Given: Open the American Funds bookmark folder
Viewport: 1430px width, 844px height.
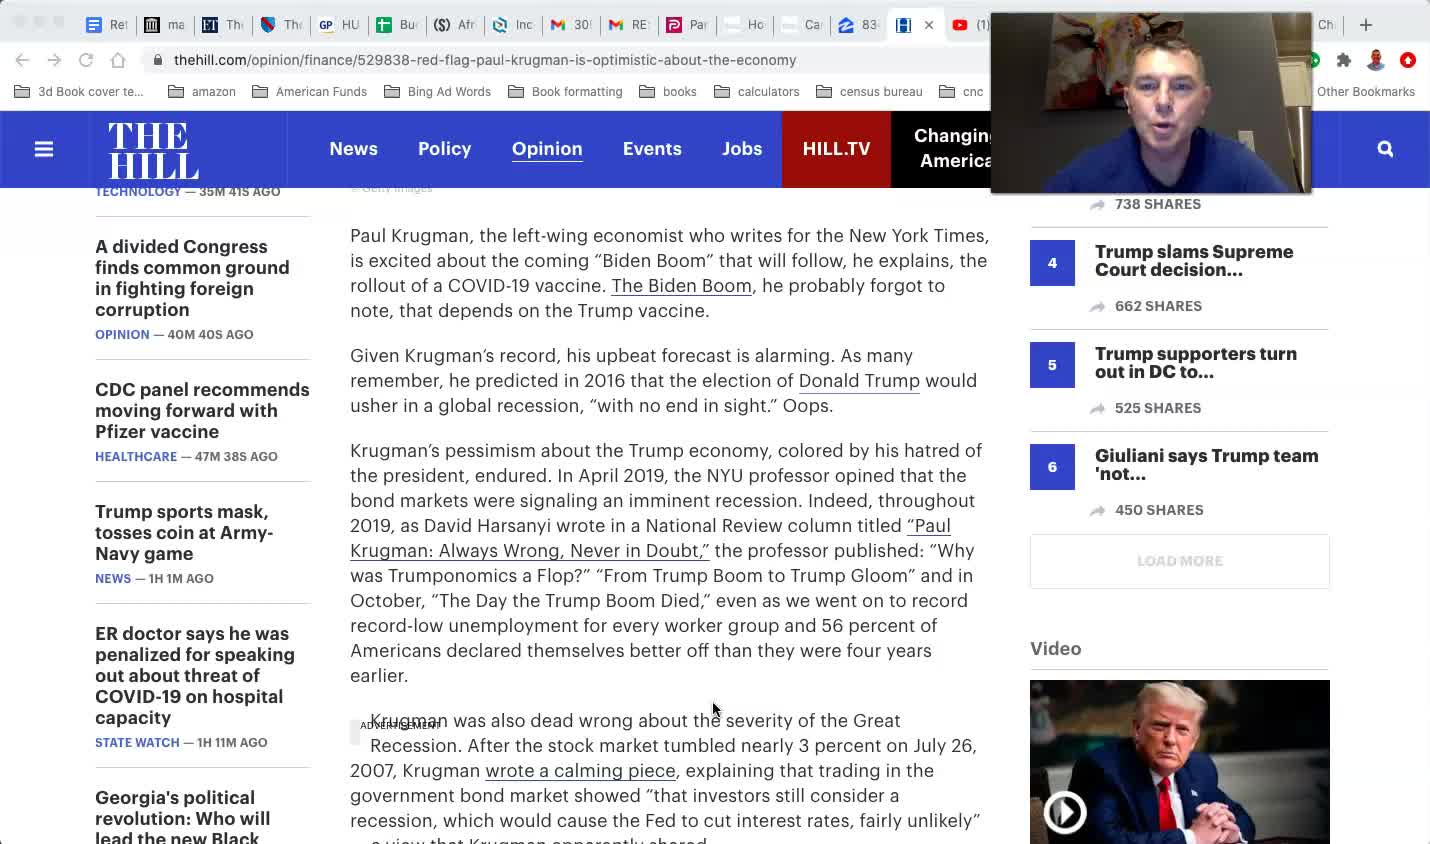Looking at the screenshot, I should click(x=310, y=91).
